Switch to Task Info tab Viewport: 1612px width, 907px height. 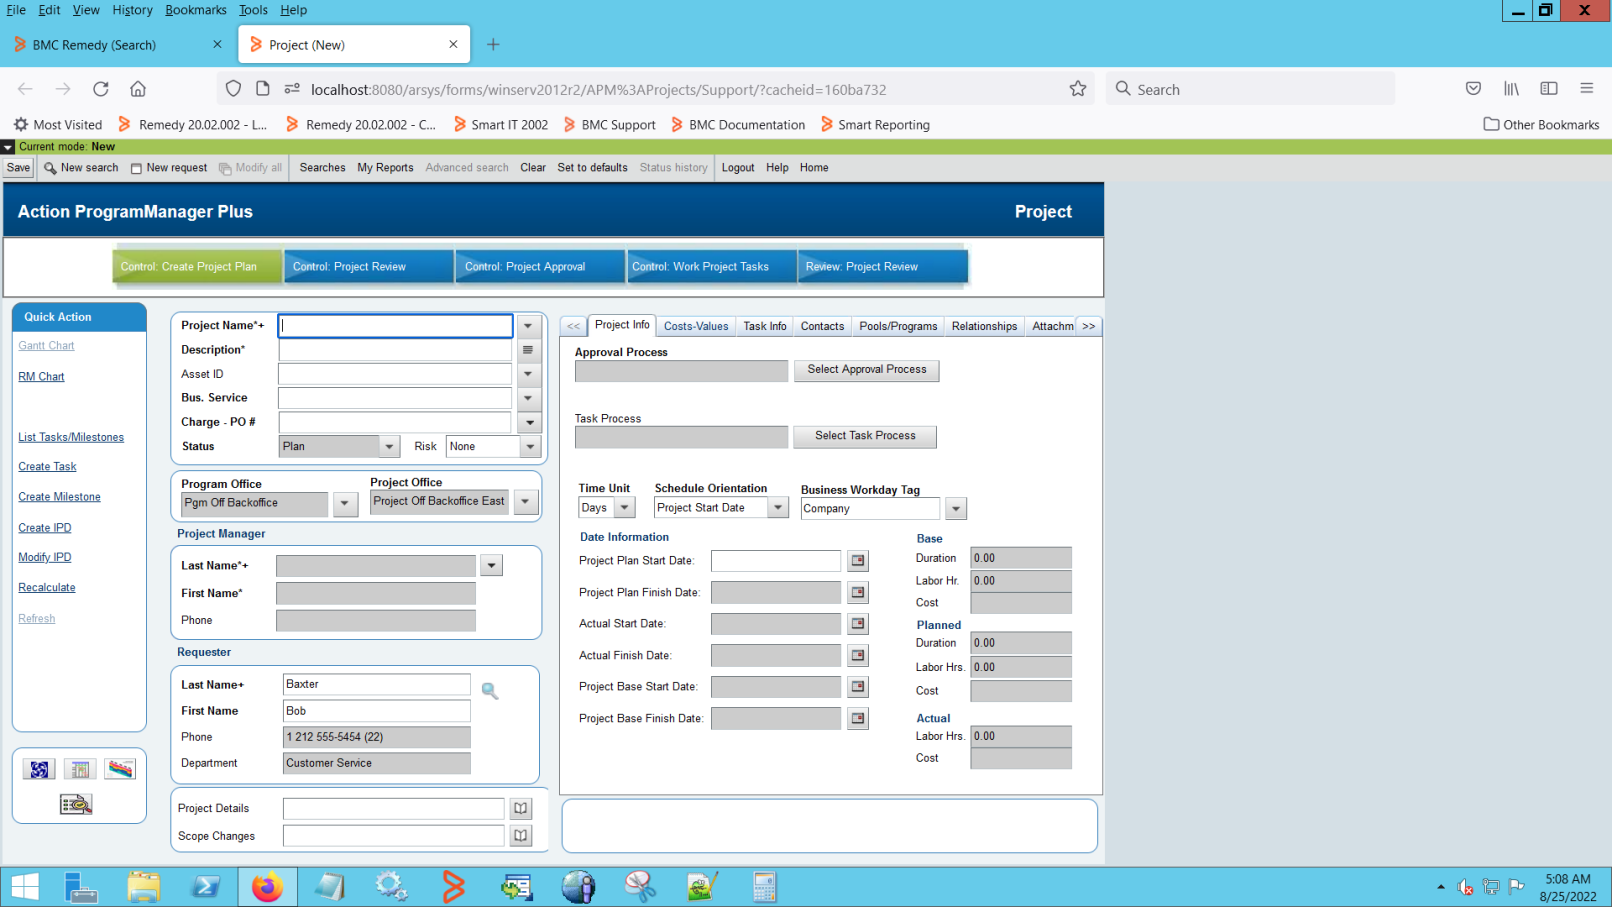[x=765, y=326]
